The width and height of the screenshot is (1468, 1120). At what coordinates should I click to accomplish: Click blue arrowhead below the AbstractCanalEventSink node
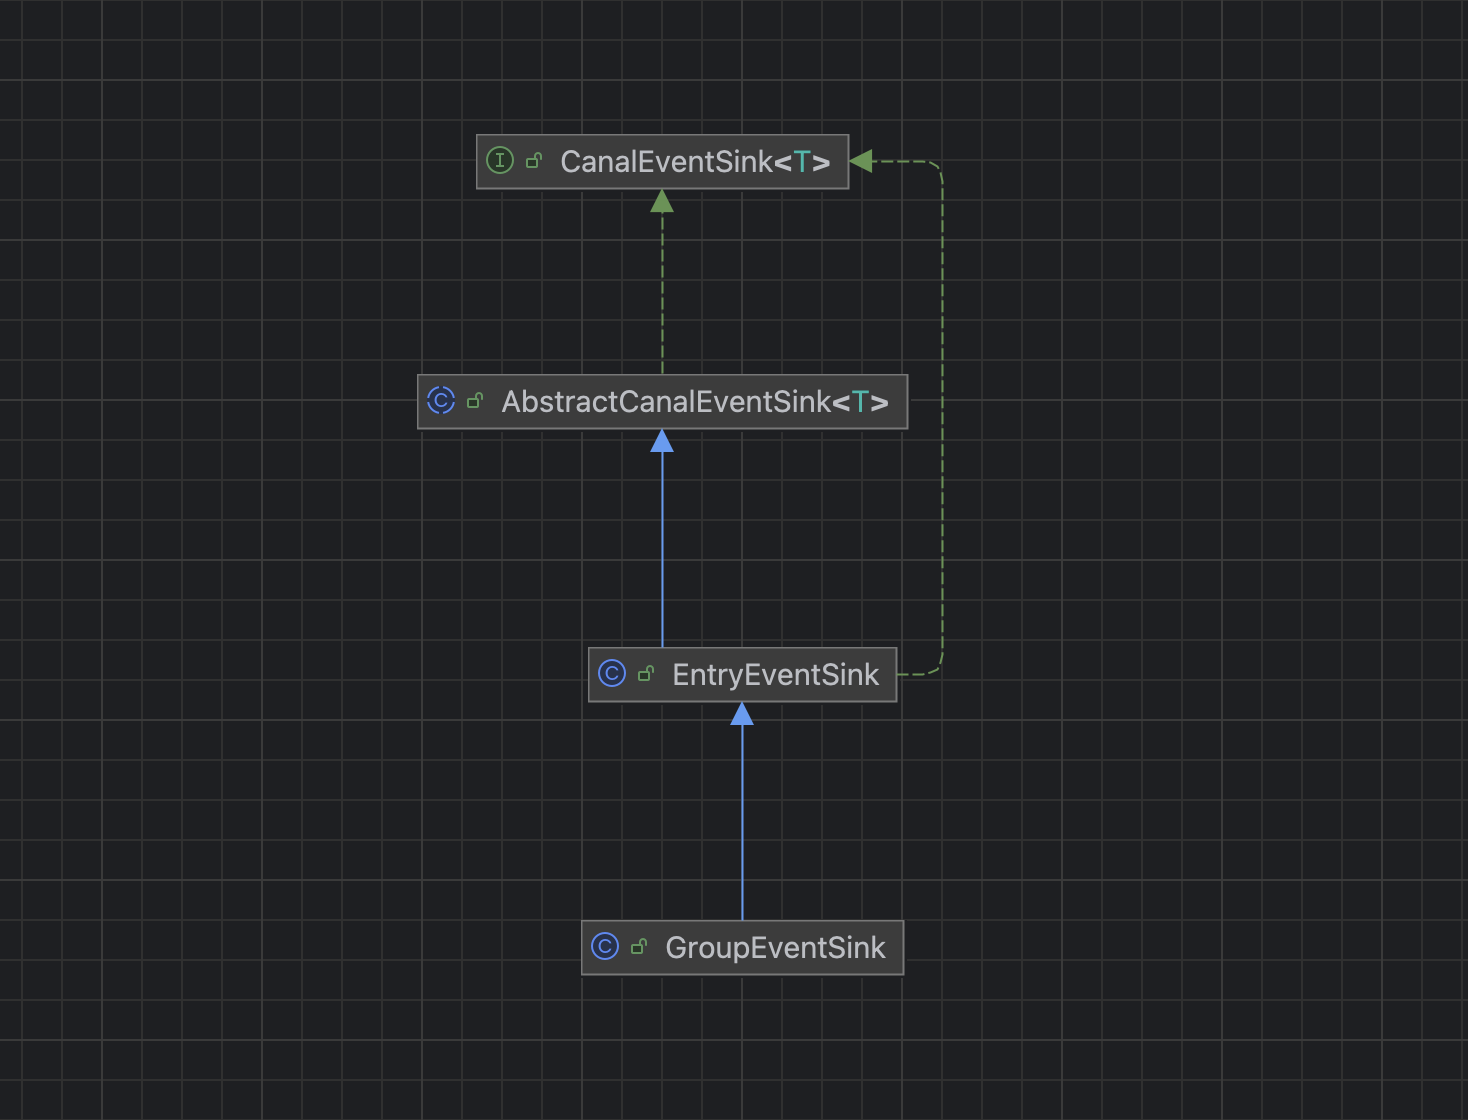662,441
